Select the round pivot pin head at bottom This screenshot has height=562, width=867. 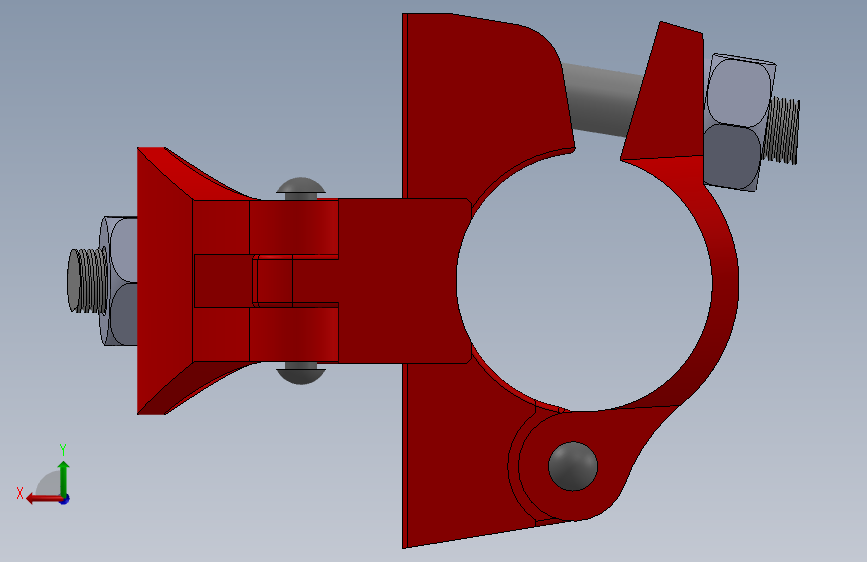click(573, 466)
